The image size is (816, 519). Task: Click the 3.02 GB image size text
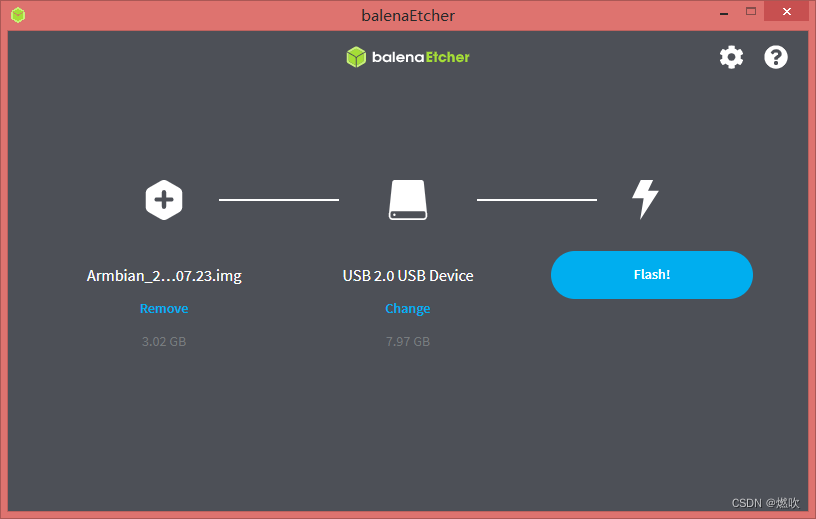tap(164, 341)
